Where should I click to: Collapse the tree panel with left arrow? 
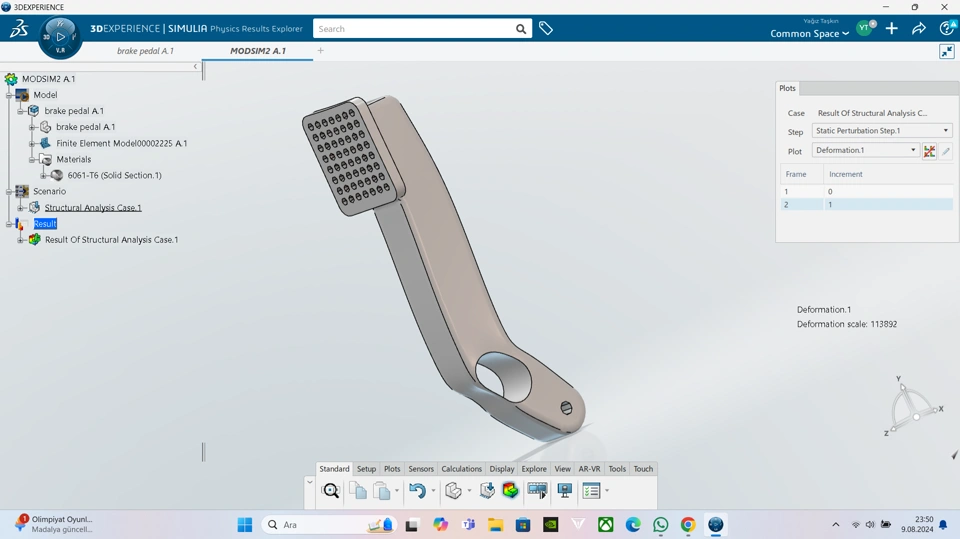(195, 66)
